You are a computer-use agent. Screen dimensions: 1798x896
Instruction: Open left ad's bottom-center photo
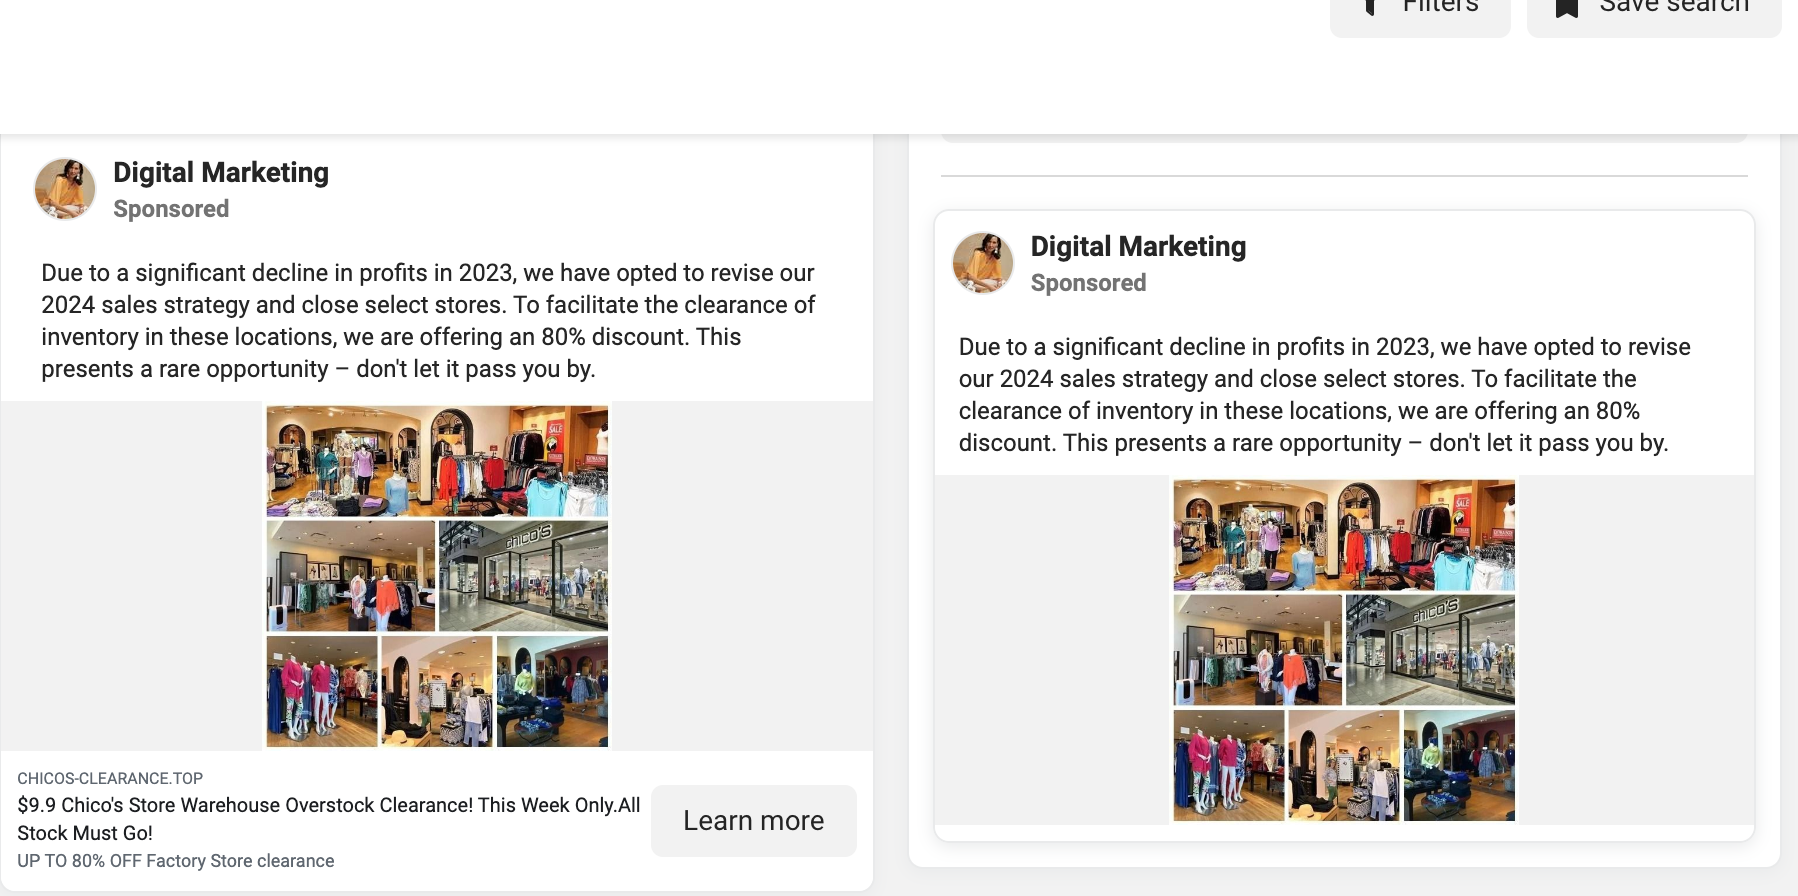pyautogui.click(x=437, y=691)
